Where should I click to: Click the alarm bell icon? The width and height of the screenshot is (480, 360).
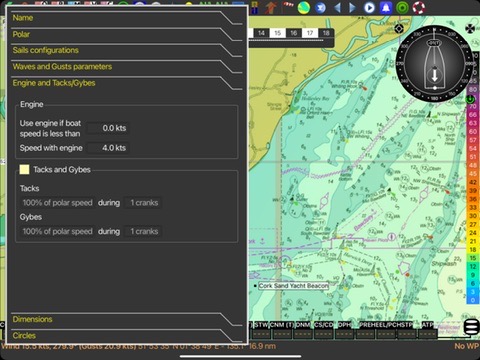coord(386,8)
